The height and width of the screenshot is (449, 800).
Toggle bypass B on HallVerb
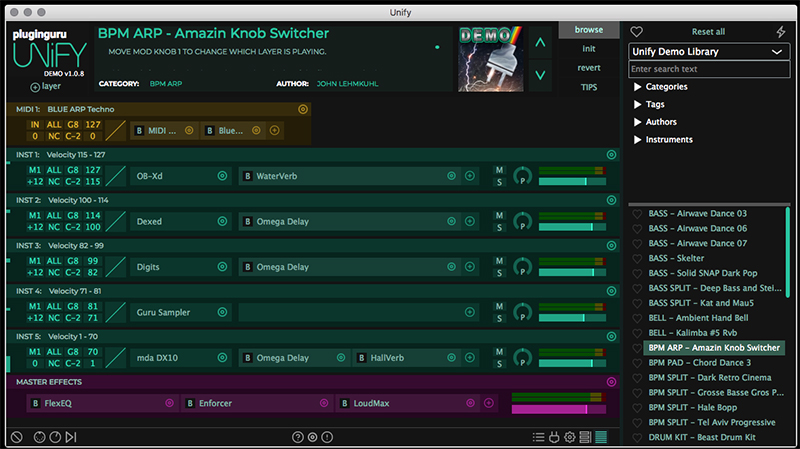pos(361,358)
